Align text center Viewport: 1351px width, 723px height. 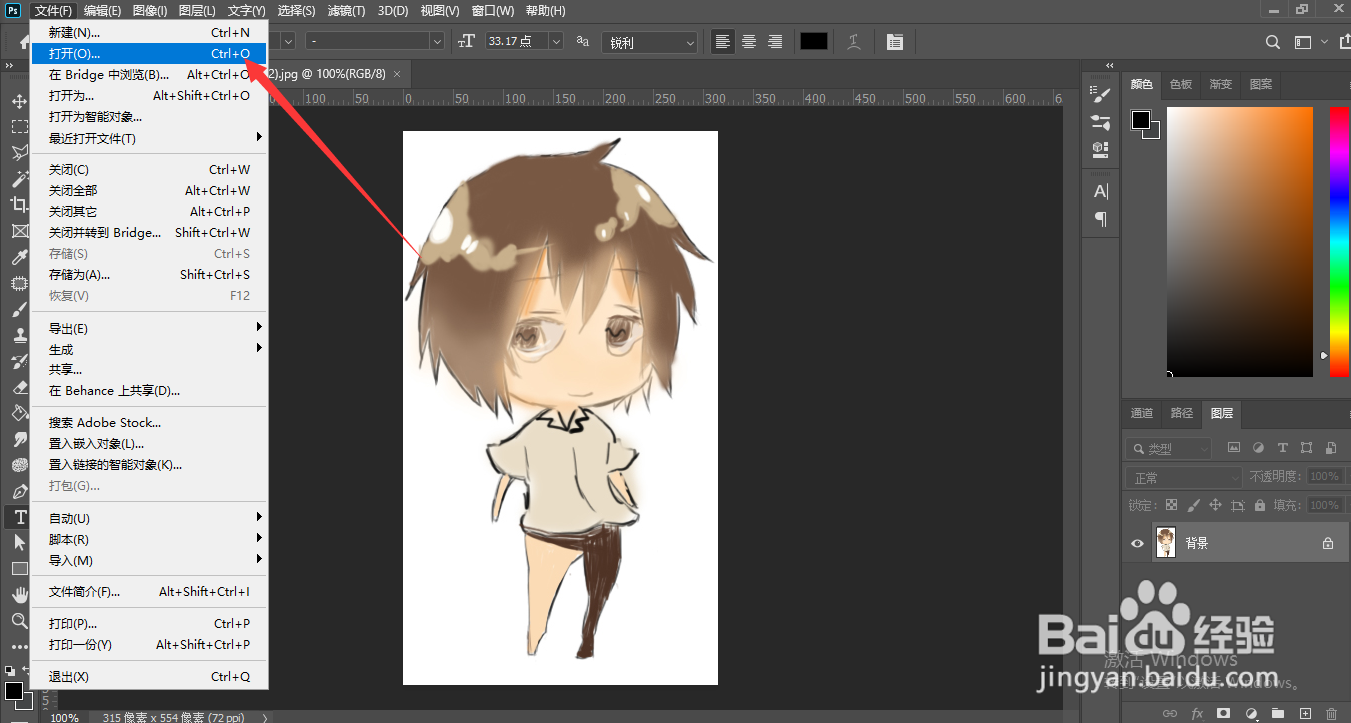pos(748,42)
